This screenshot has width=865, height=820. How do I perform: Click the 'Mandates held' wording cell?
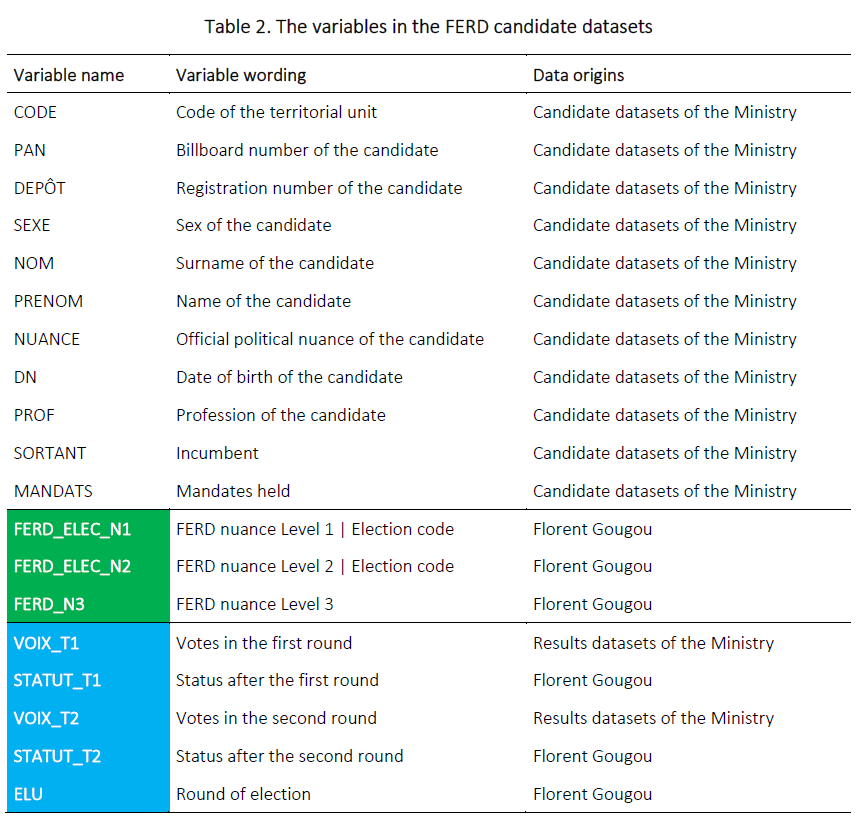pos(233,491)
